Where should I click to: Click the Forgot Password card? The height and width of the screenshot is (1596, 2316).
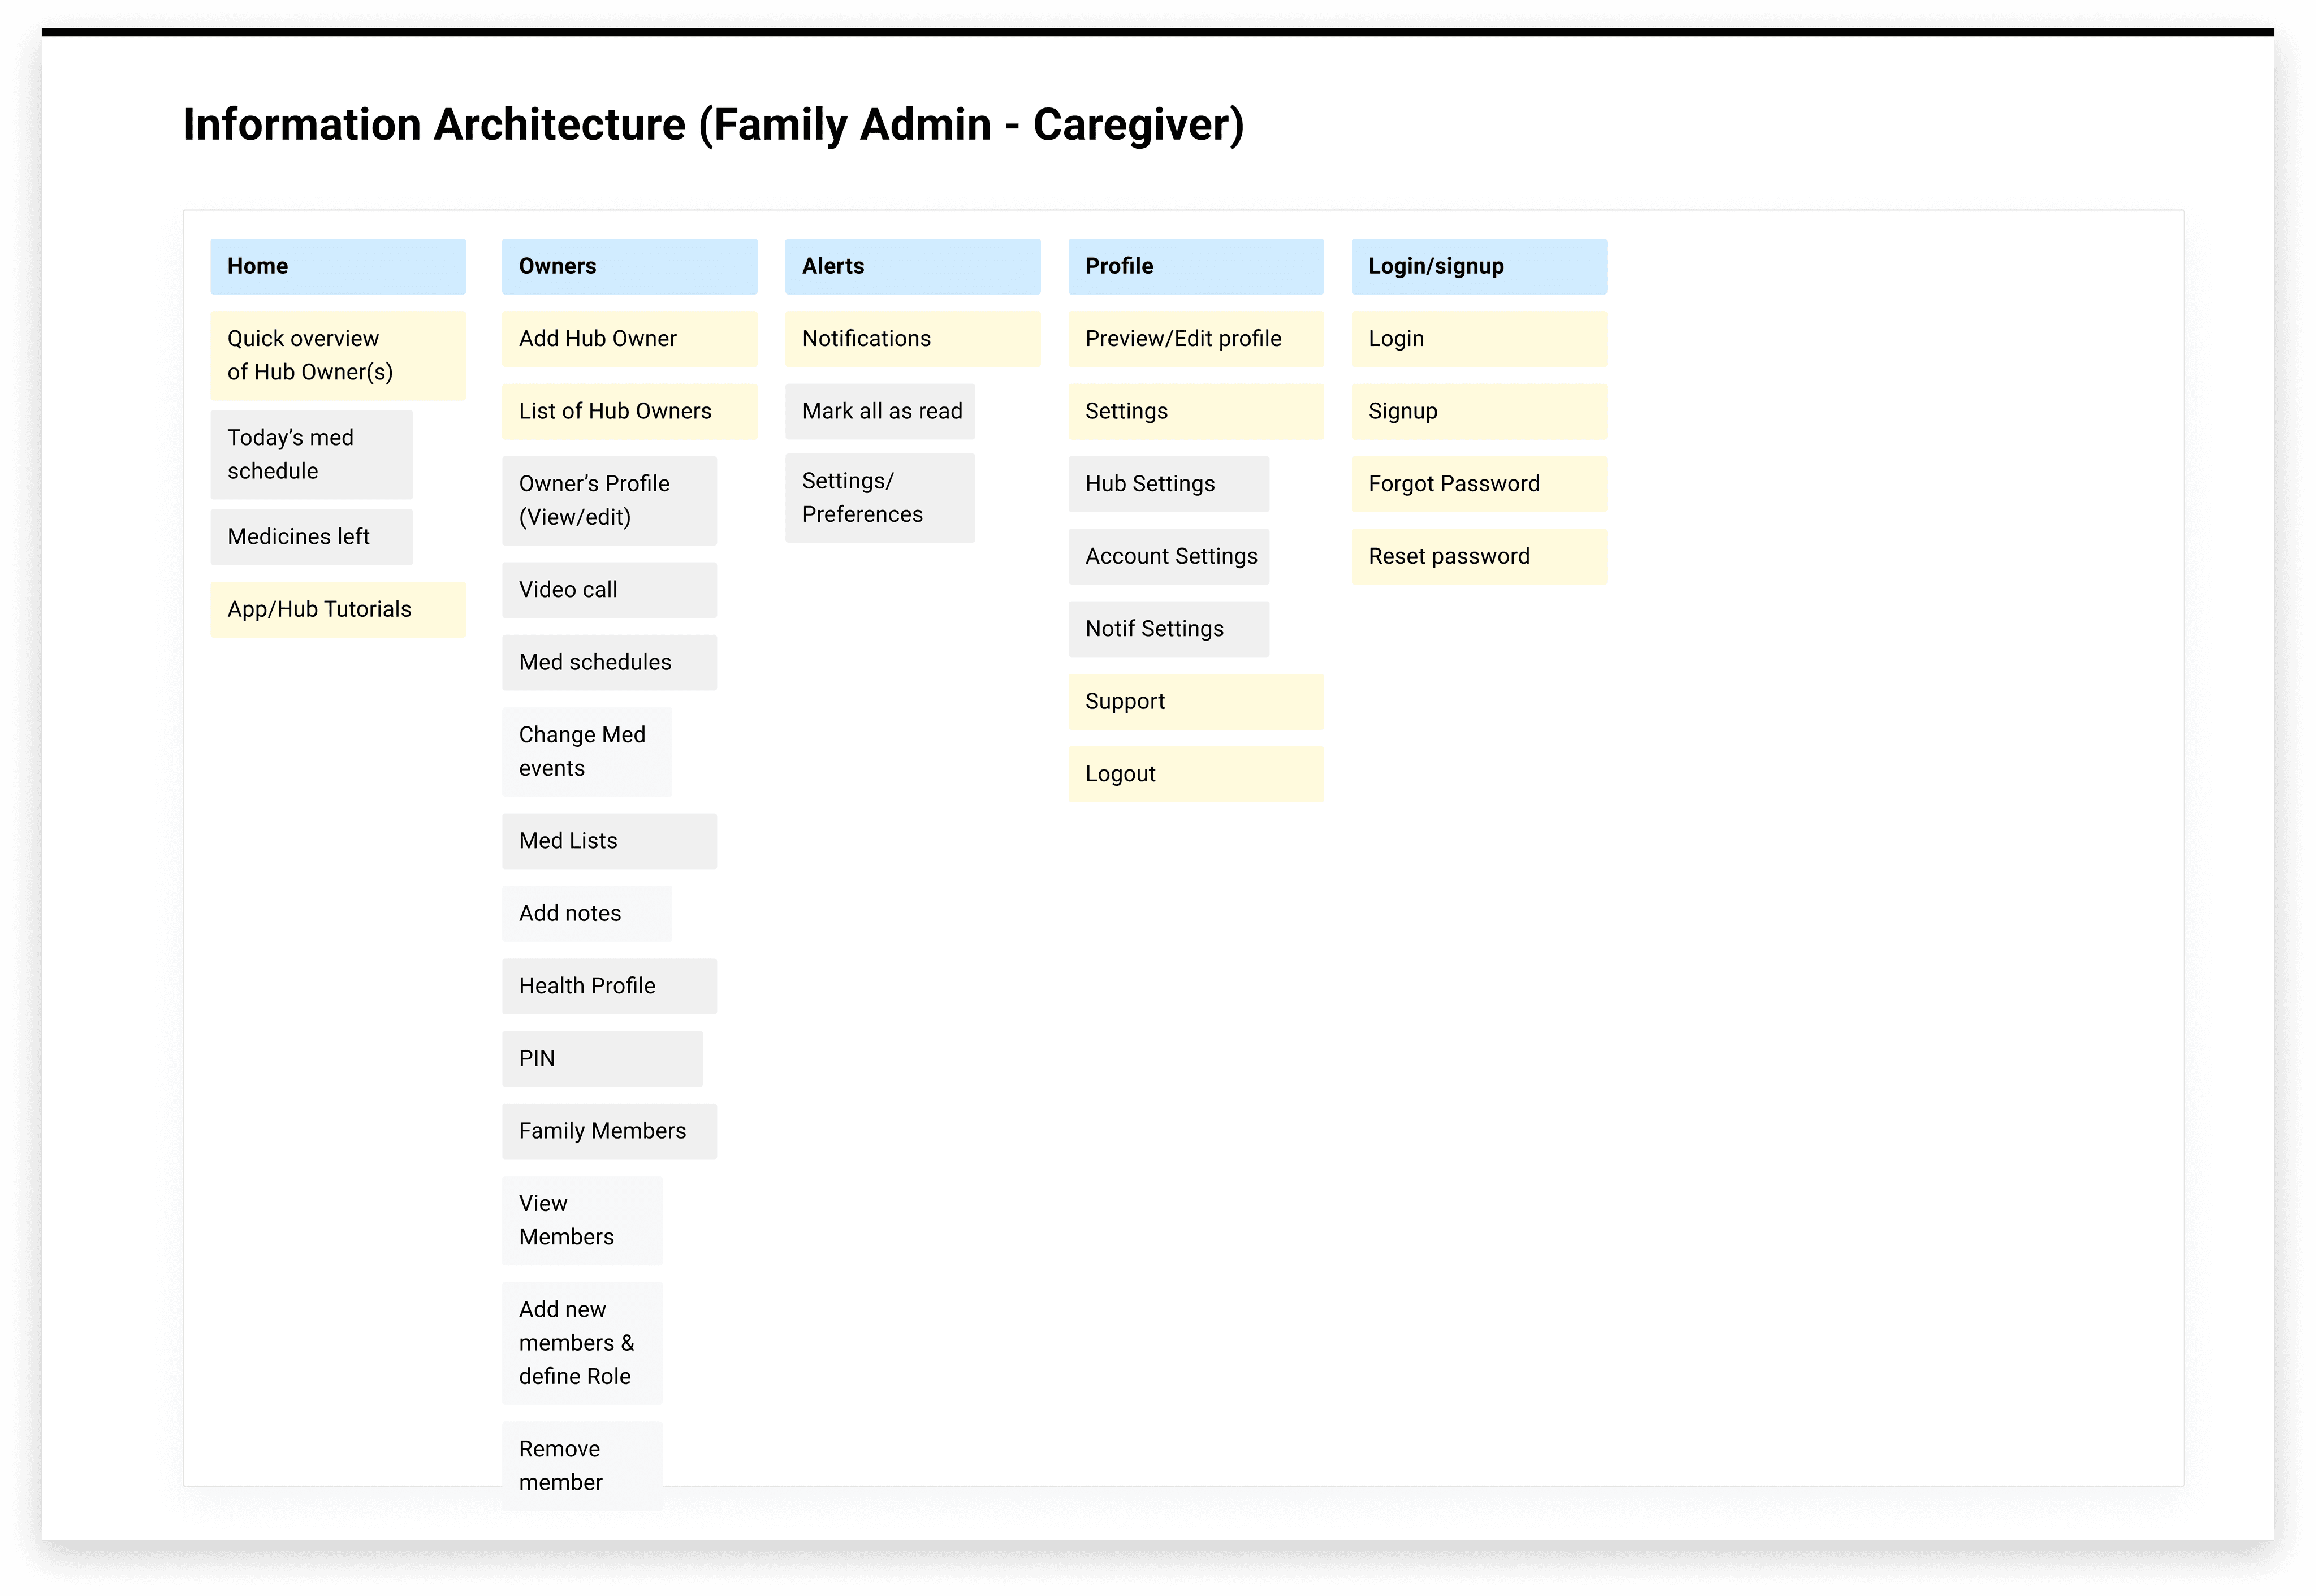(1478, 484)
